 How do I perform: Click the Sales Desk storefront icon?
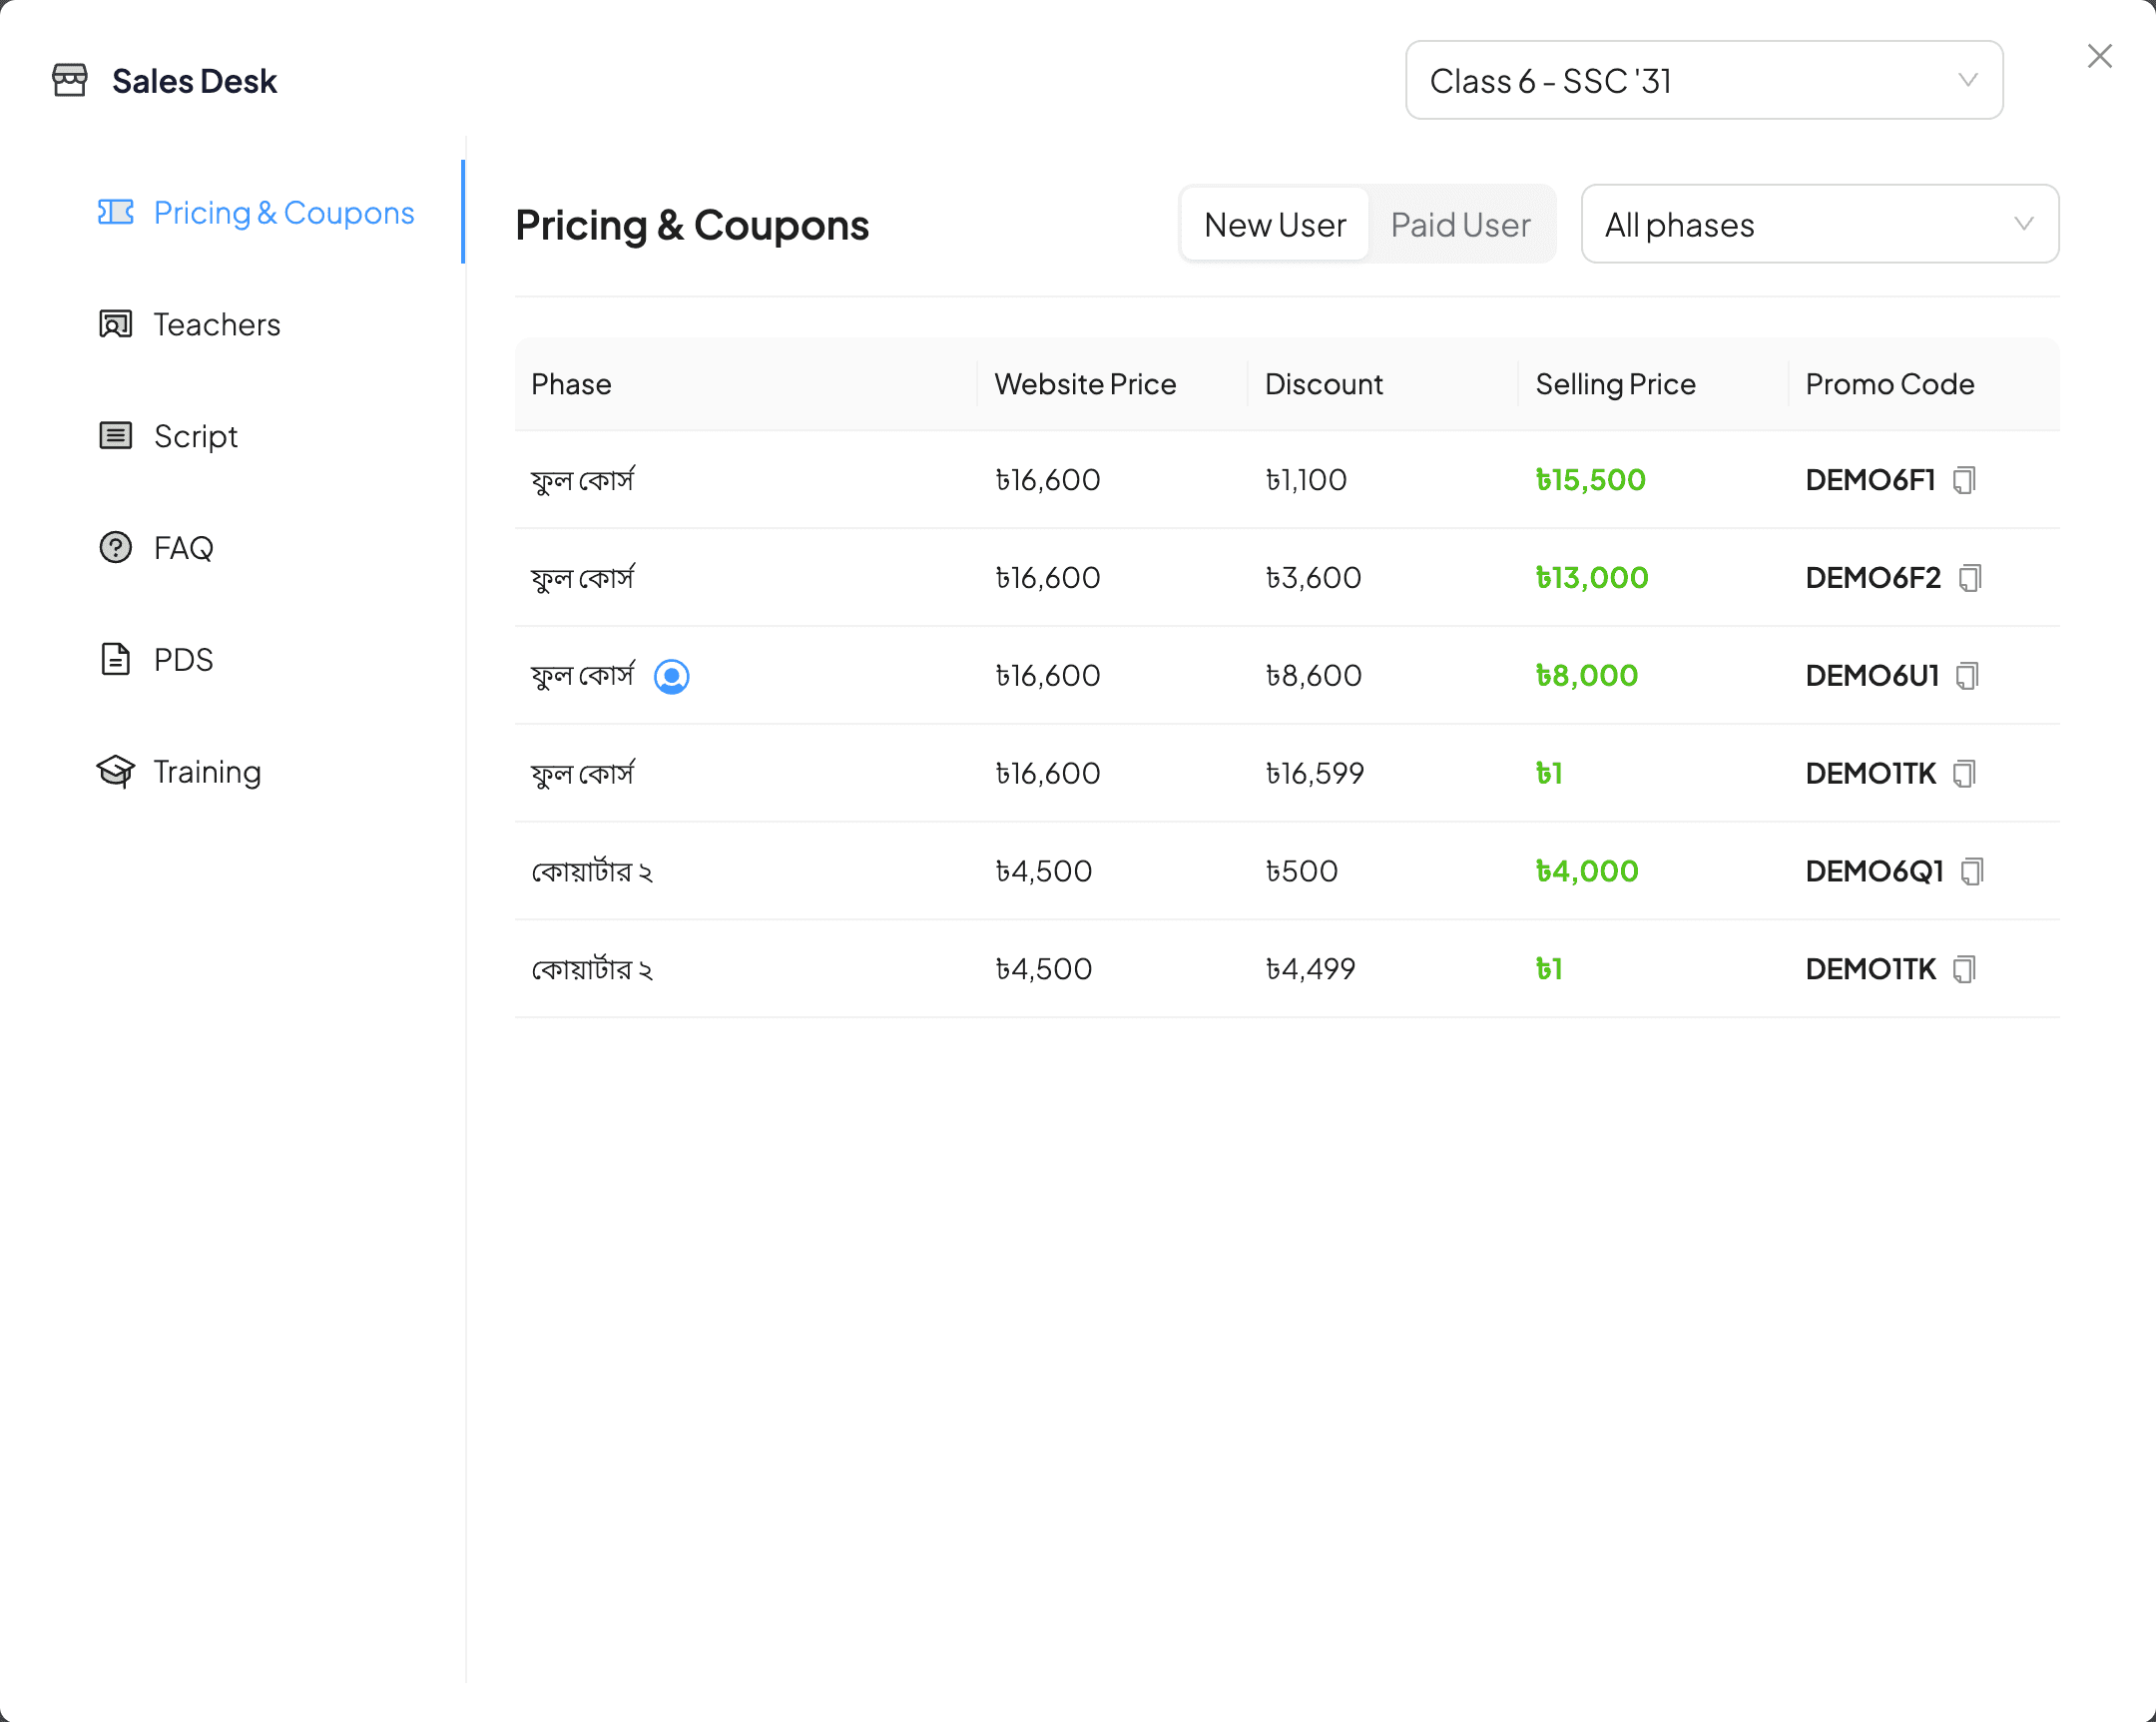tap(70, 80)
